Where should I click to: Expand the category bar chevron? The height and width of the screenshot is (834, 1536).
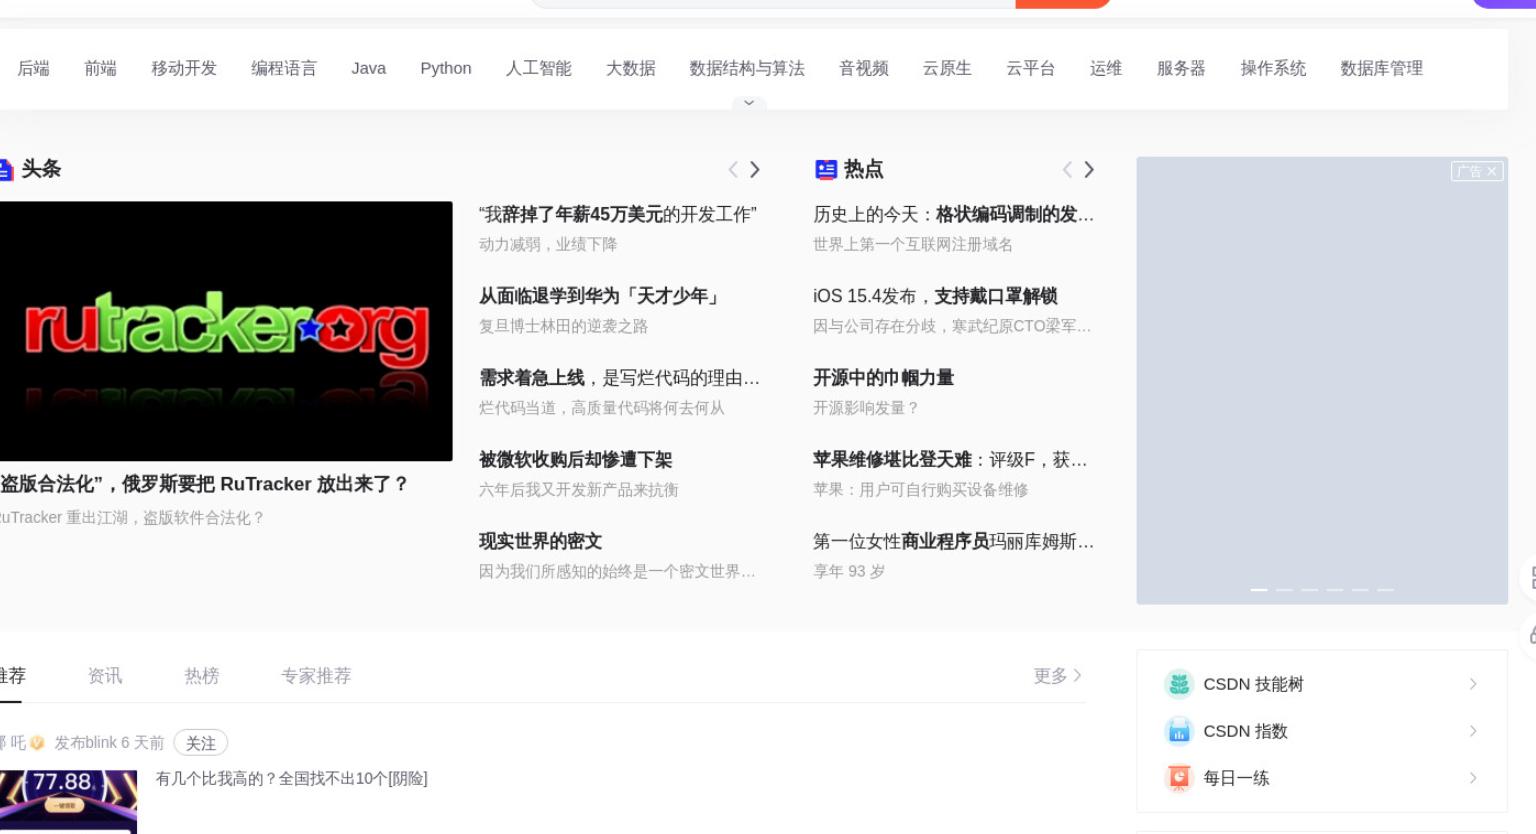[x=749, y=103]
